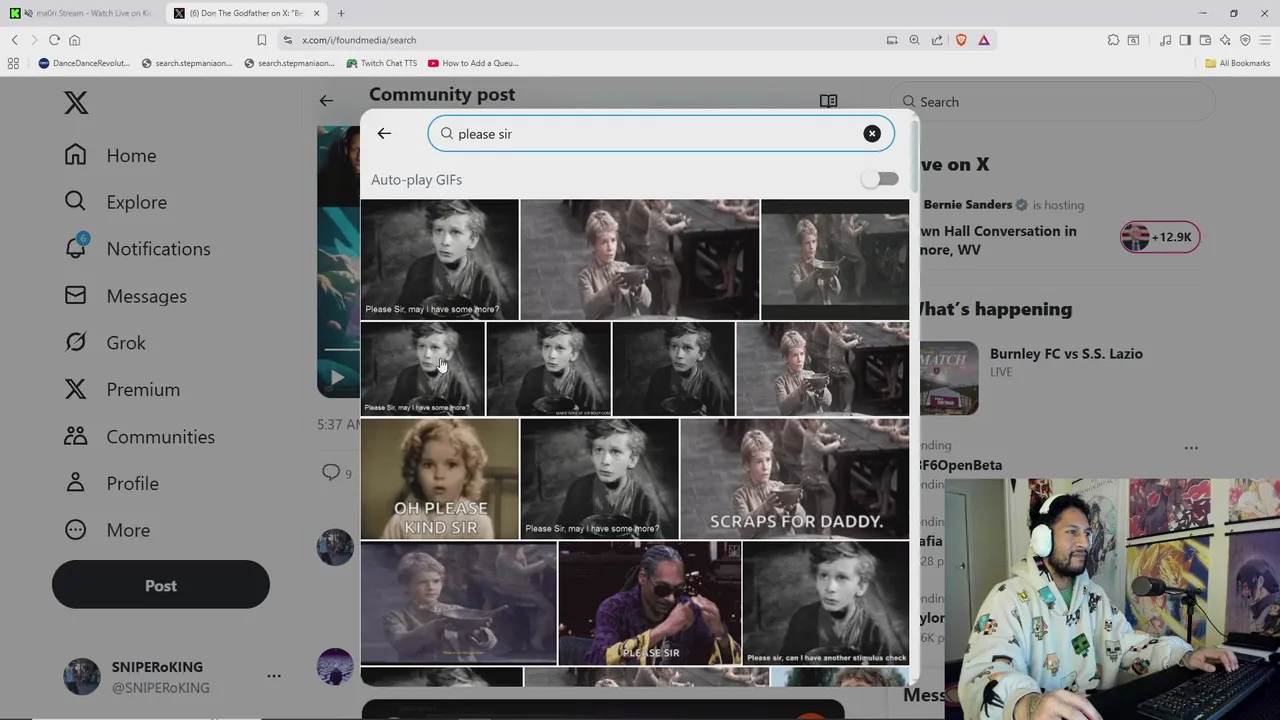Pick the 'another stimulus check' GIF
The image size is (1280, 720).
click(x=826, y=603)
